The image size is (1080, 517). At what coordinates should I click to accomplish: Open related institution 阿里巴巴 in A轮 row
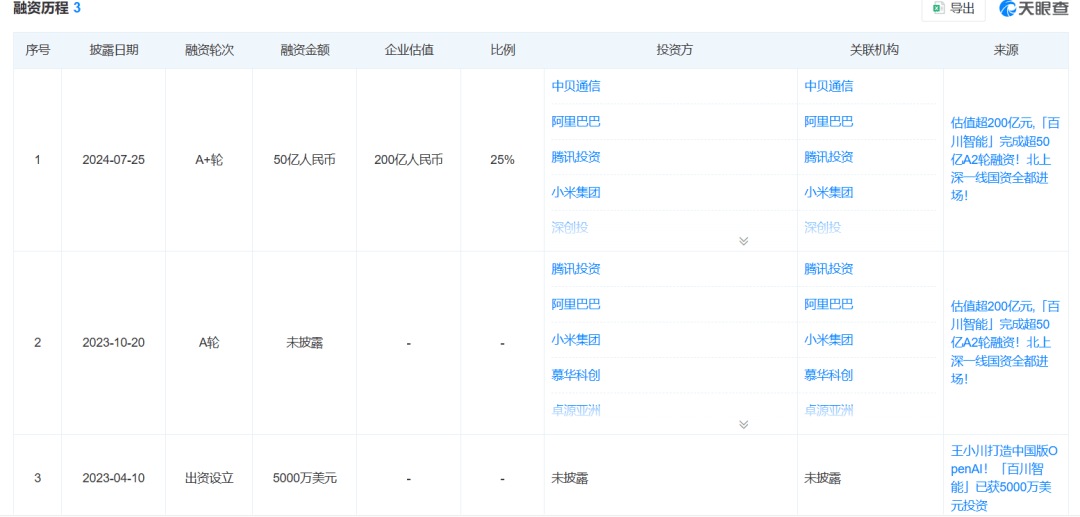coord(829,304)
